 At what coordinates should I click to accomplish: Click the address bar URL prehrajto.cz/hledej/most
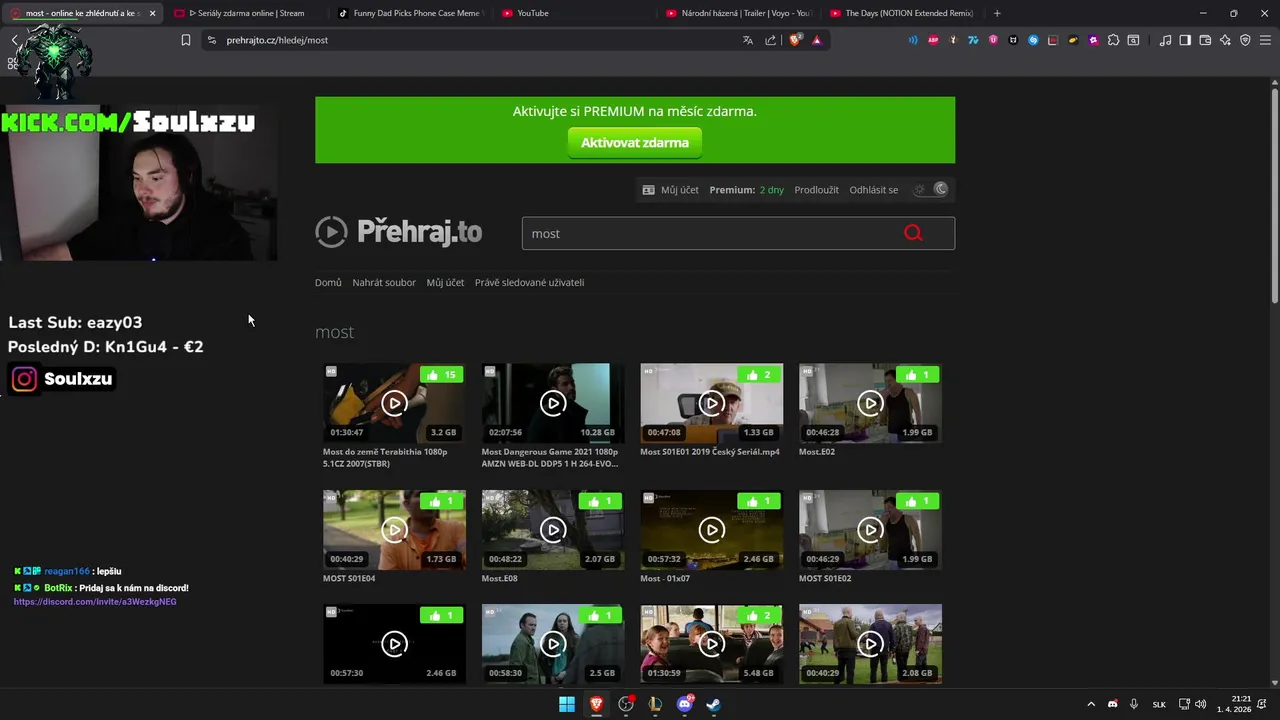pyautogui.click(x=277, y=40)
